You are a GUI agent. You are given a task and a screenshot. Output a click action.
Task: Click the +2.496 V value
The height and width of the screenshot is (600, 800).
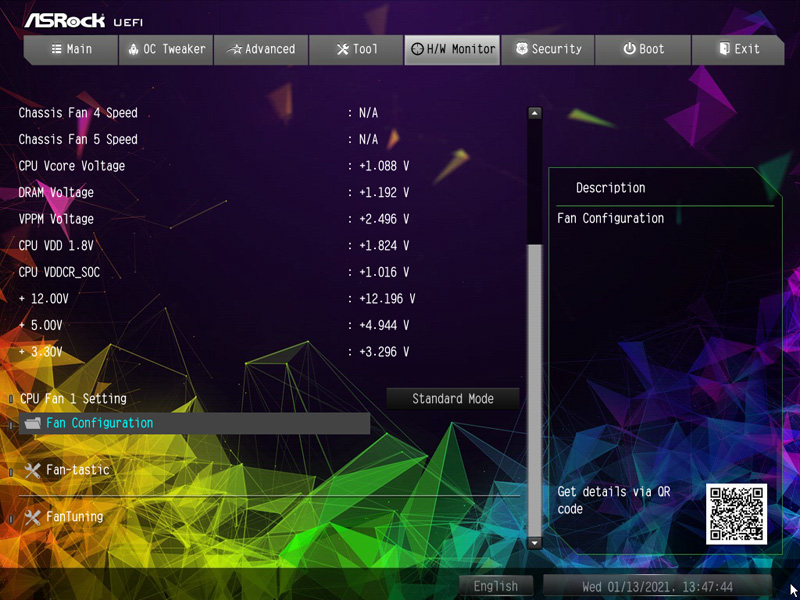tap(384, 219)
